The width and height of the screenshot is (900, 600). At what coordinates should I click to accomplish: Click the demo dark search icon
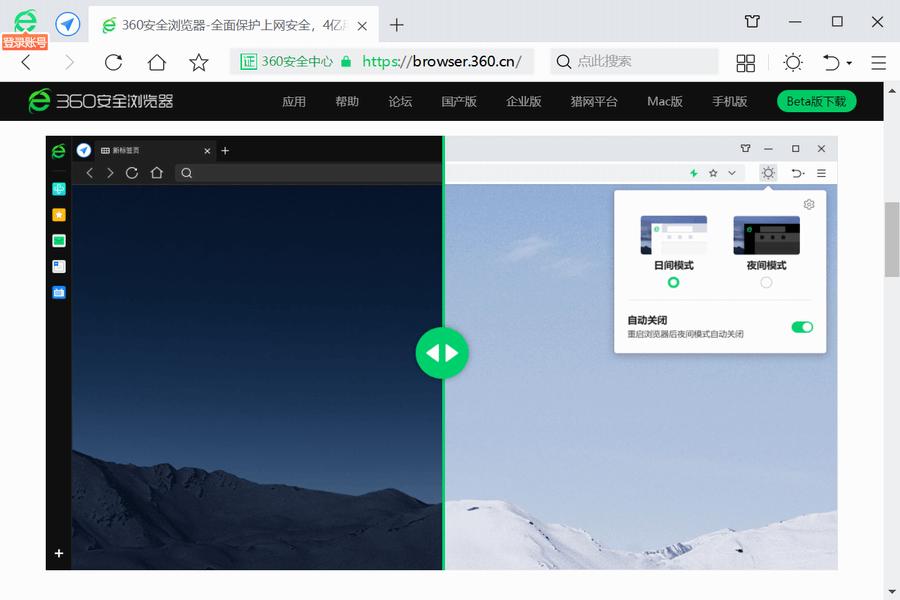(x=187, y=173)
